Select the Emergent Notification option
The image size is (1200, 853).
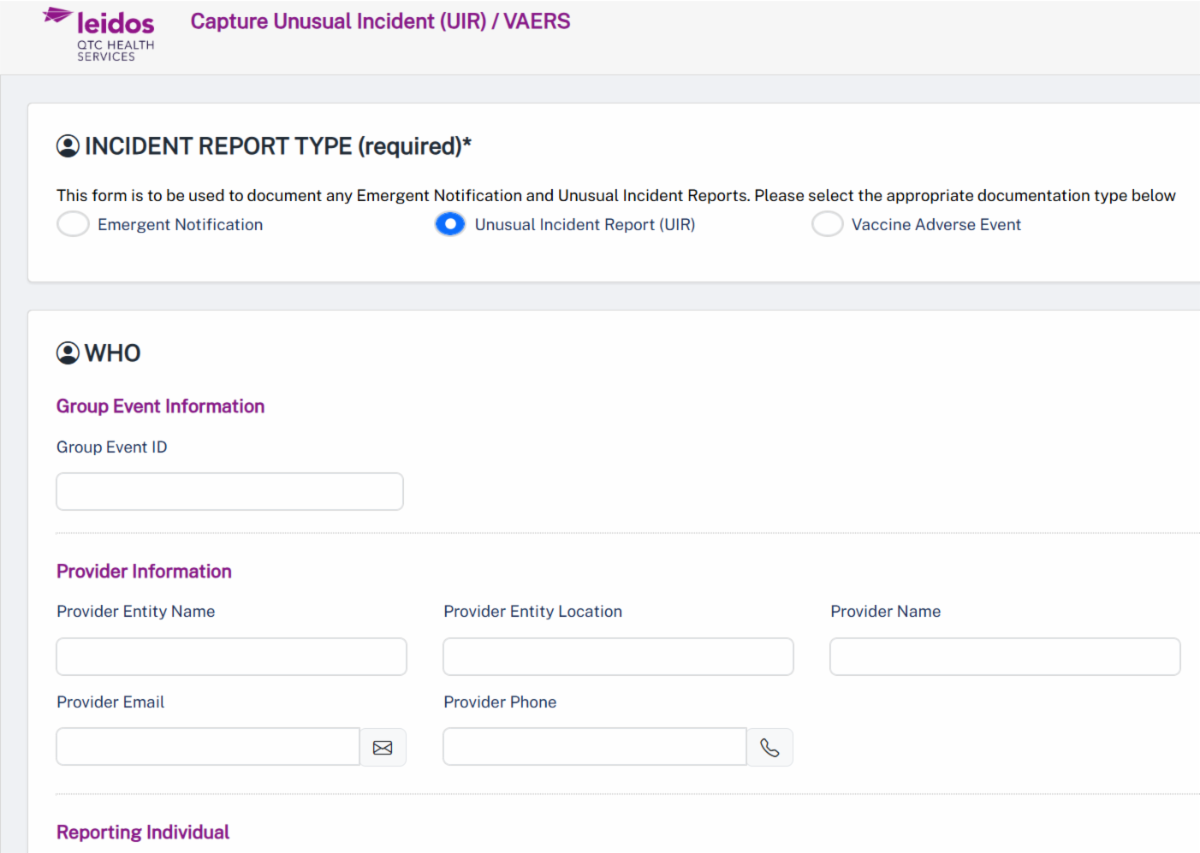72,224
